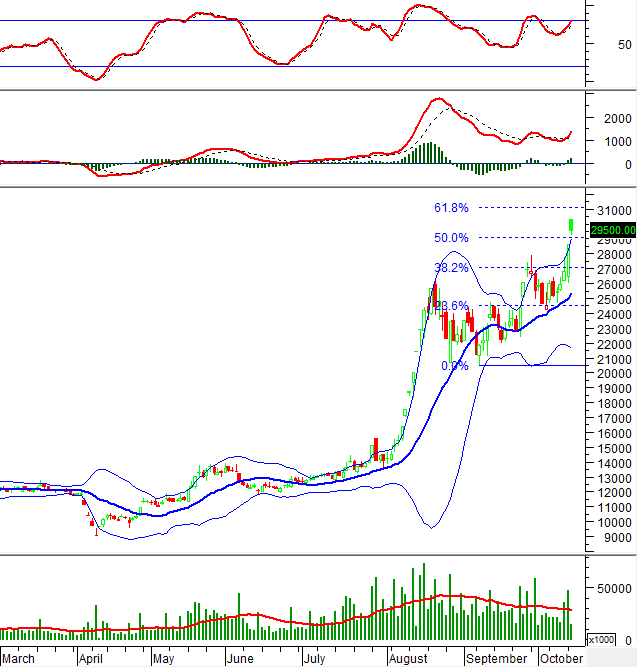The height and width of the screenshot is (667, 637).
Task: Select October on the date axis
Action: pyautogui.click(x=561, y=659)
